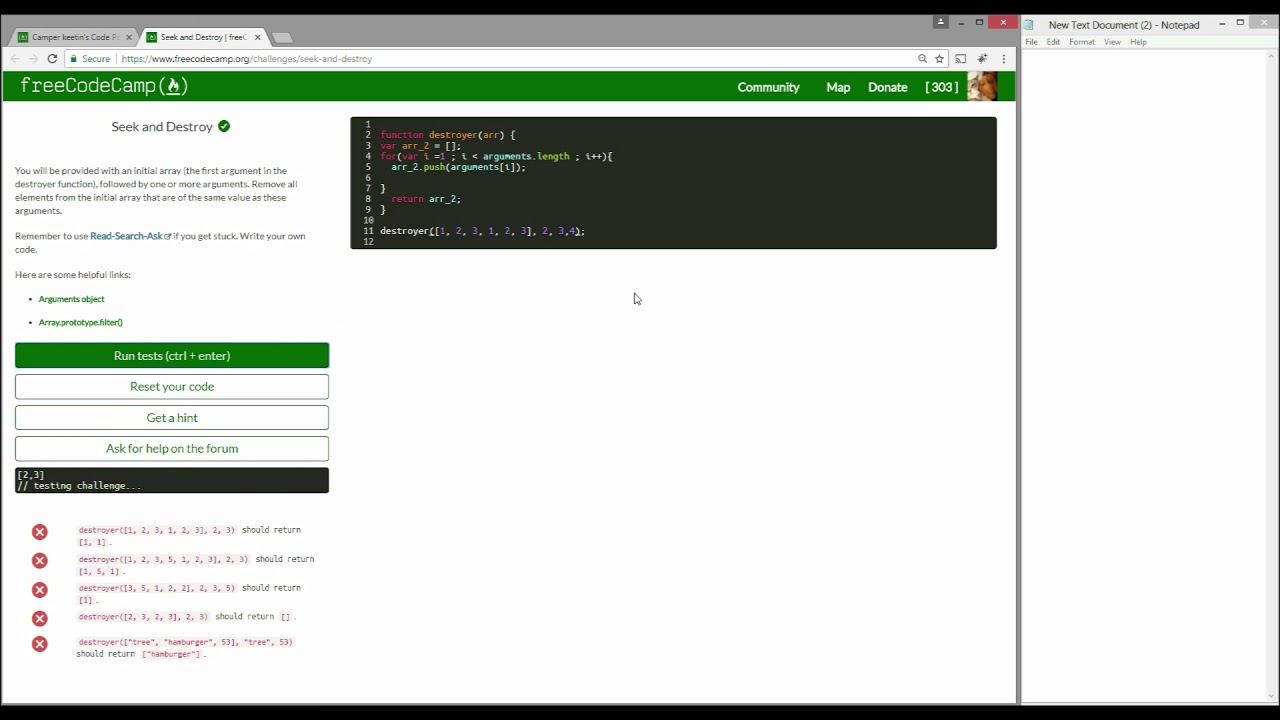
Task: Click the Chrome profile person icon in title bar
Action: coord(940,22)
